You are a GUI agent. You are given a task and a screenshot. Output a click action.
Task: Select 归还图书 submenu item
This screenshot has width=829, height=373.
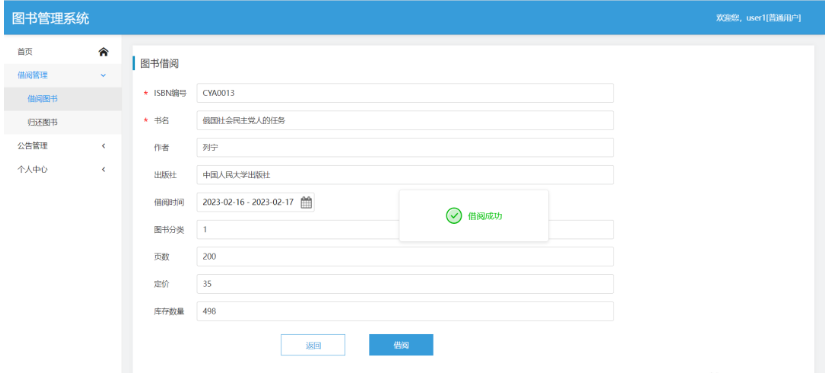(x=63, y=122)
